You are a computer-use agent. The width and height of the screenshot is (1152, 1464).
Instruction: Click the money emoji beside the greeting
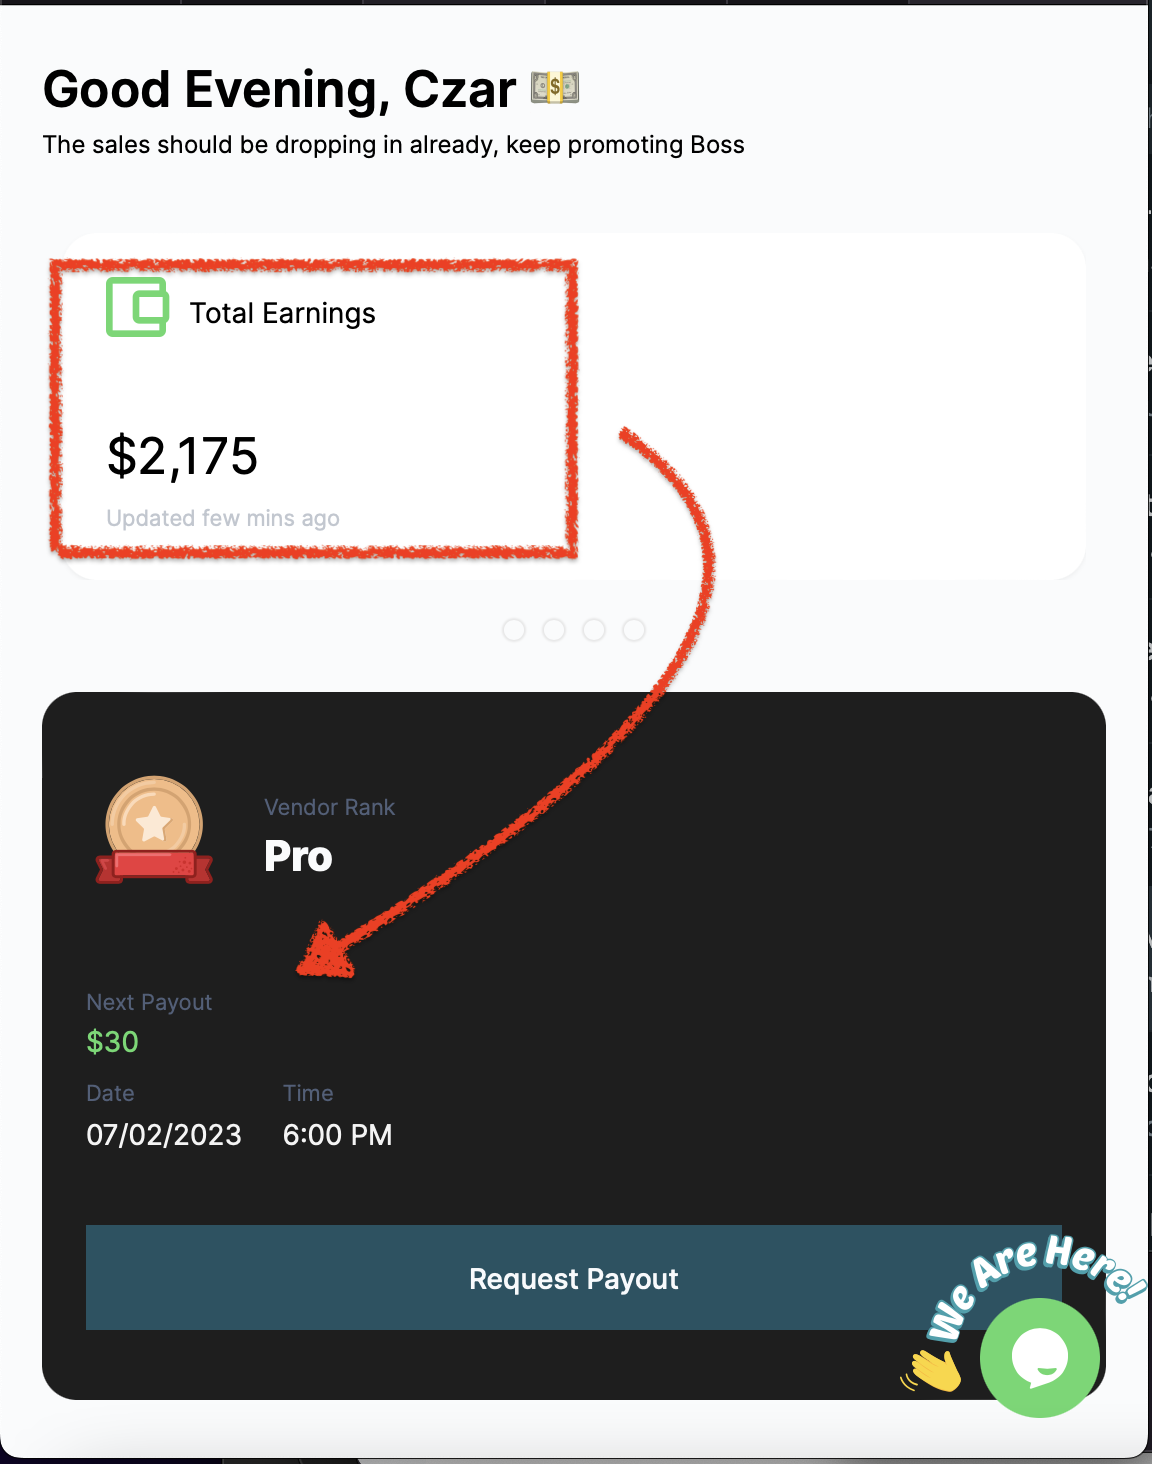[555, 88]
